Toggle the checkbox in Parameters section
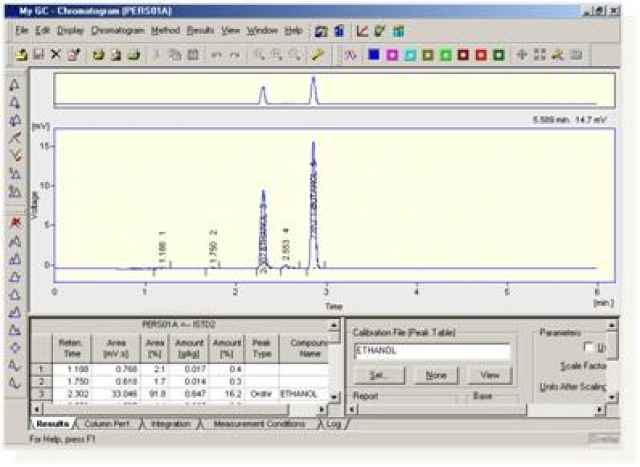 (588, 346)
